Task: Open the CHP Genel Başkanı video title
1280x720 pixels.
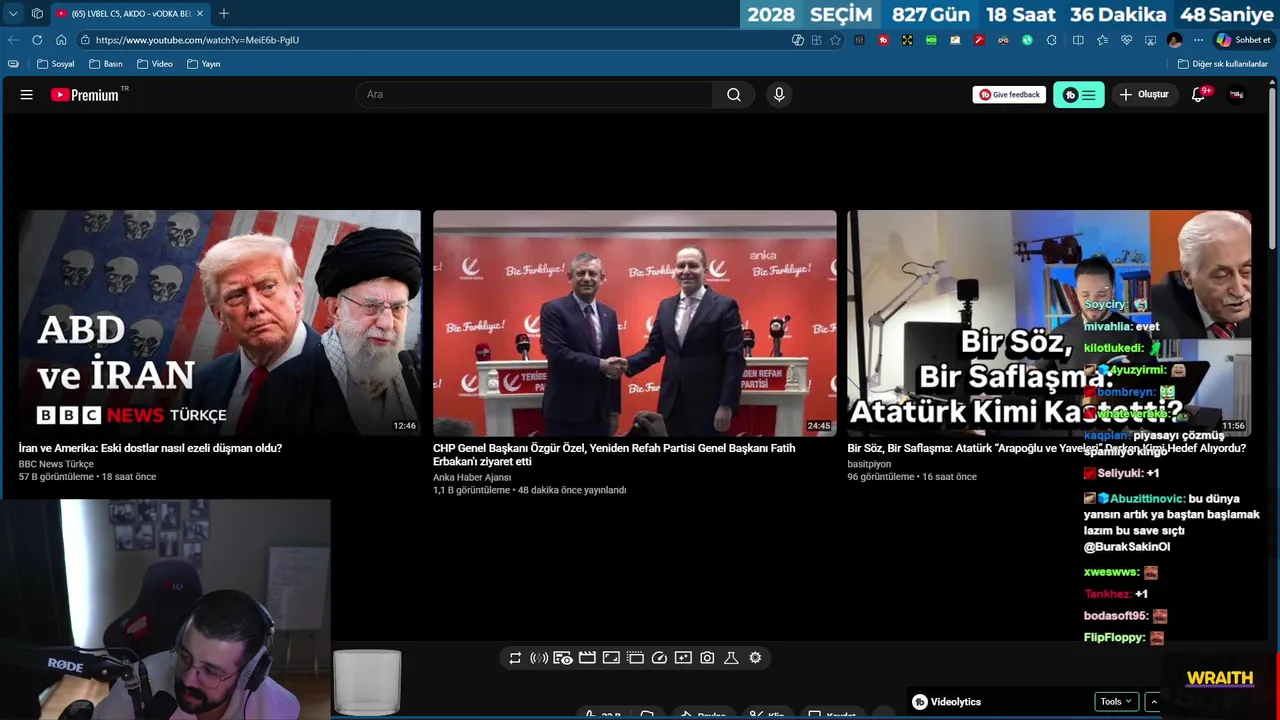Action: pyautogui.click(x=614, y=455)
